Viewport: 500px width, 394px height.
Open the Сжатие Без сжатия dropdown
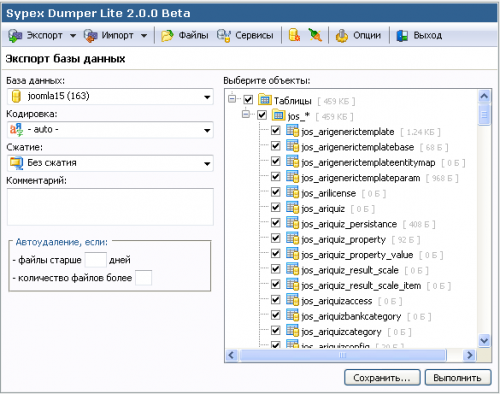tap(110, 163)
